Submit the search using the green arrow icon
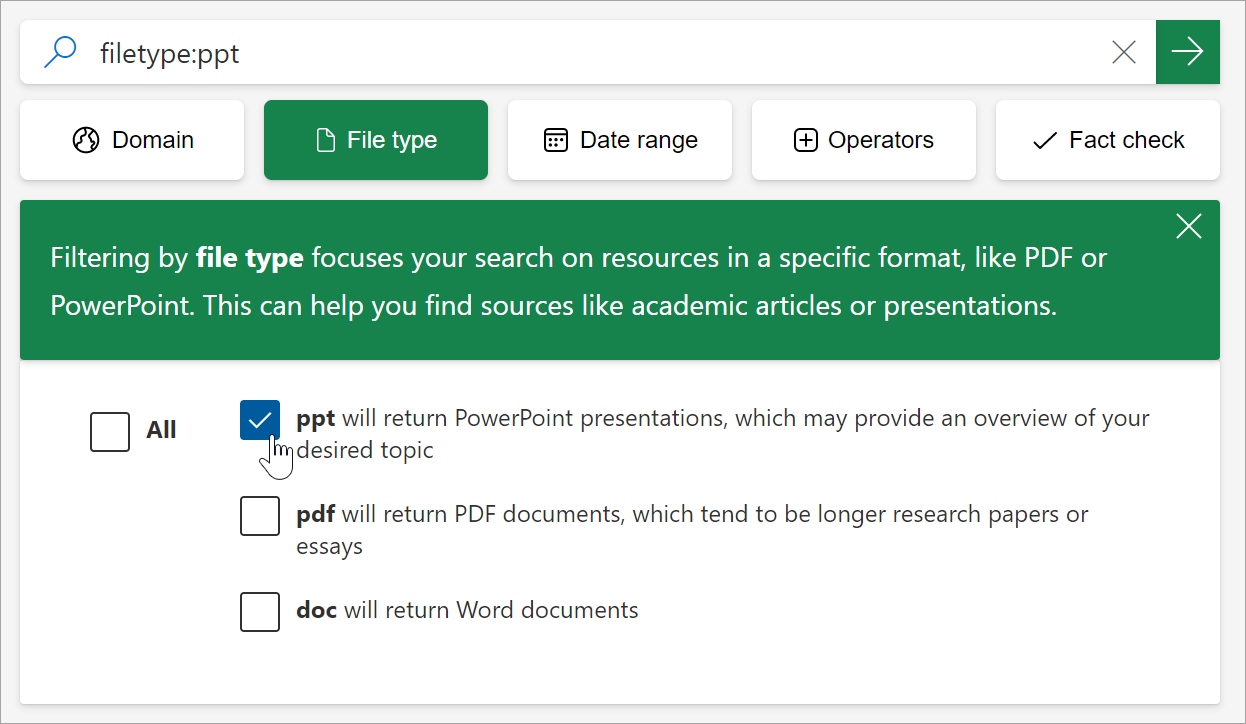 (x=1187, y=51)
